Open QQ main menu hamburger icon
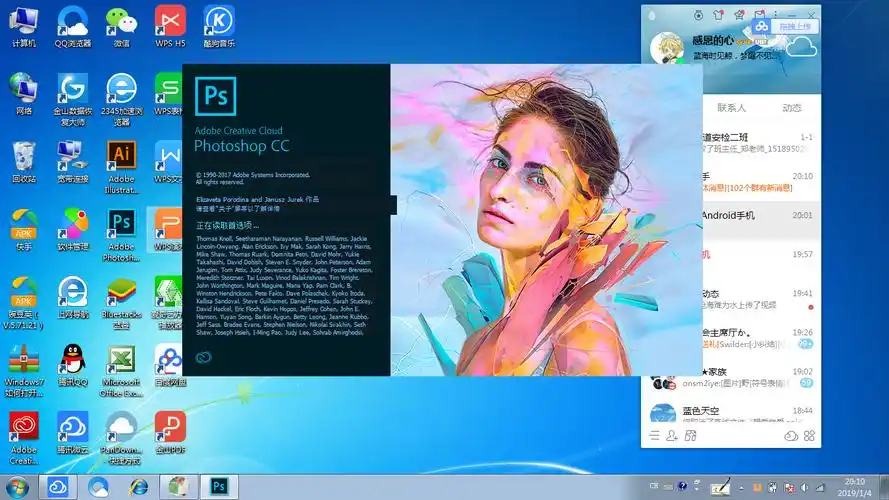Viewport: 889px width, 500px height. coord(655,436)
